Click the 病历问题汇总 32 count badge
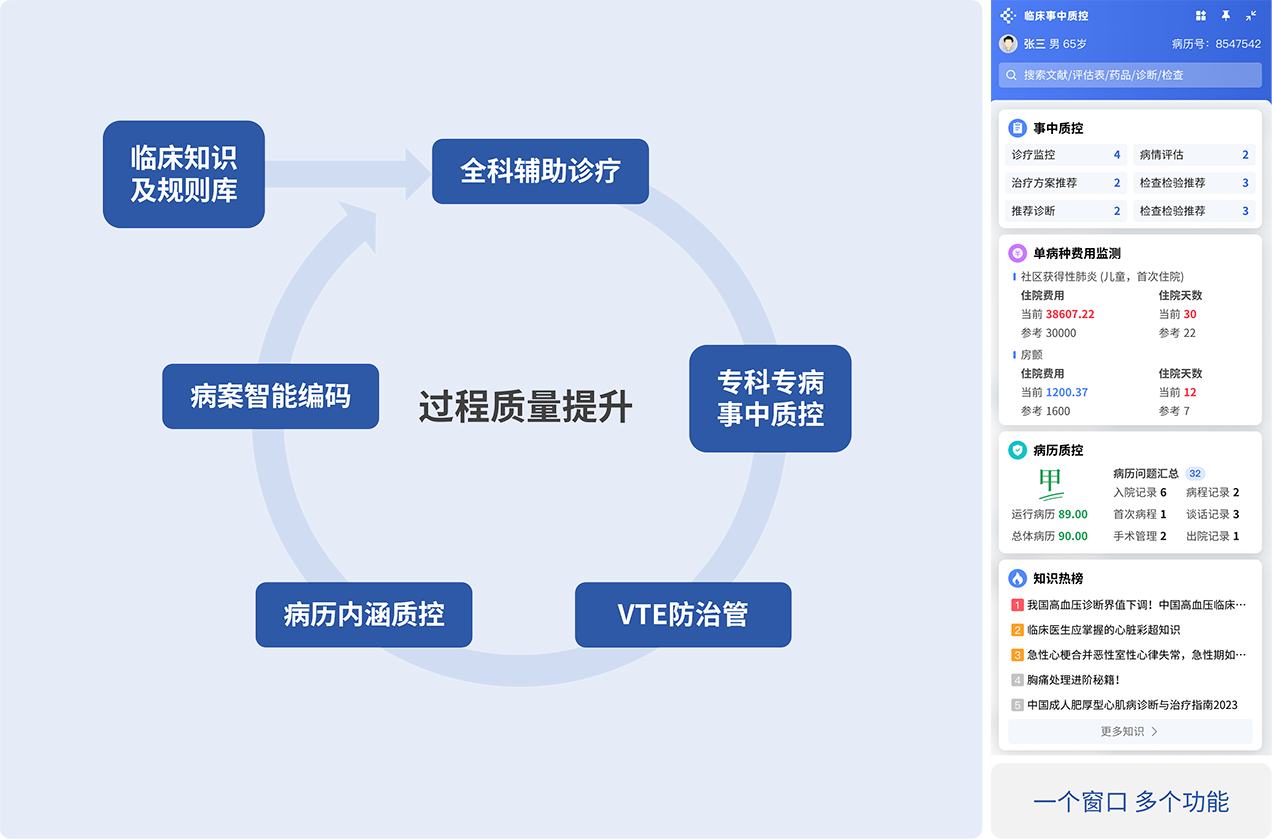 click(1195, 473)
